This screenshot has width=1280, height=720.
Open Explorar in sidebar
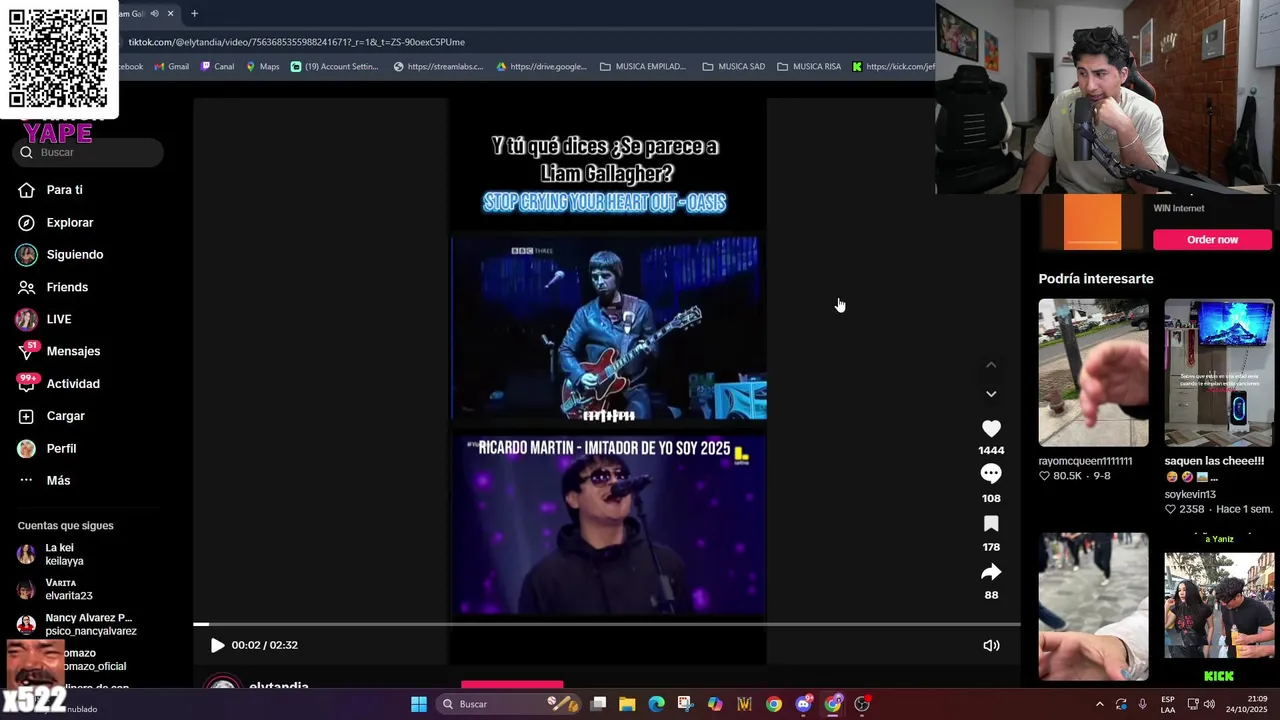click(x=69, y=222)
